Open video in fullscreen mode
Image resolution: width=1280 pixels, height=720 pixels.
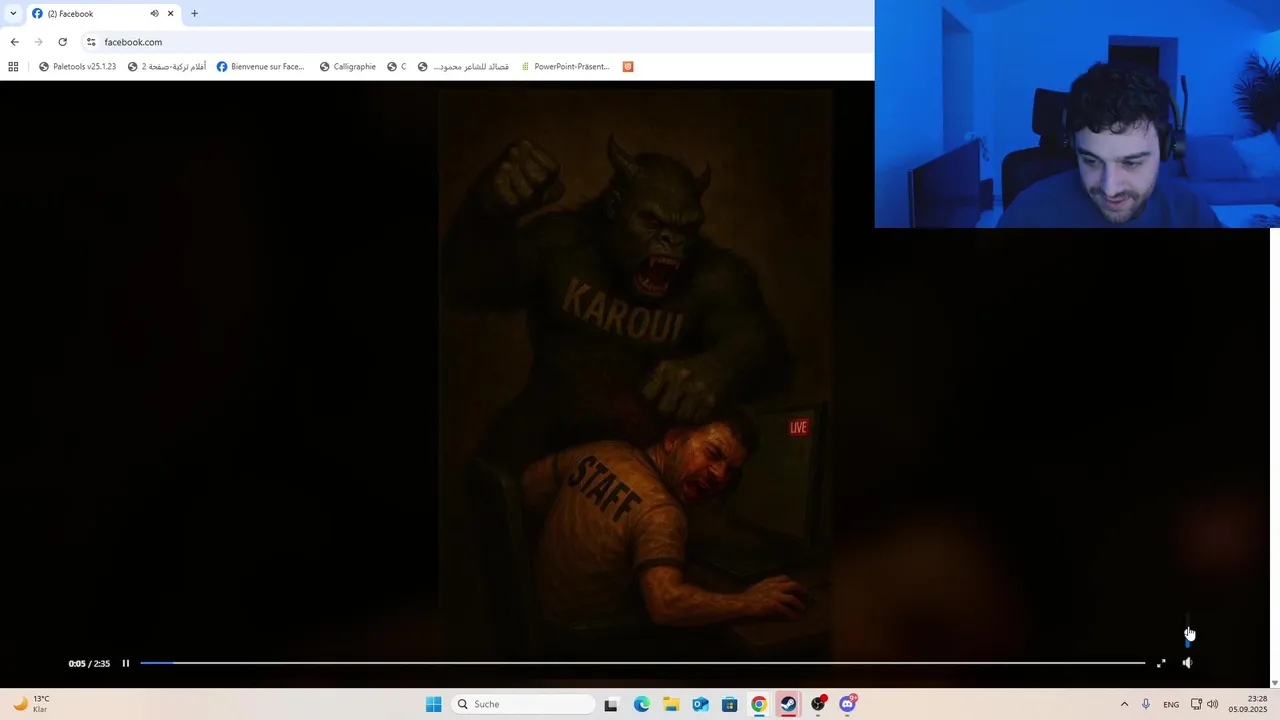(x=1161, y=663)
